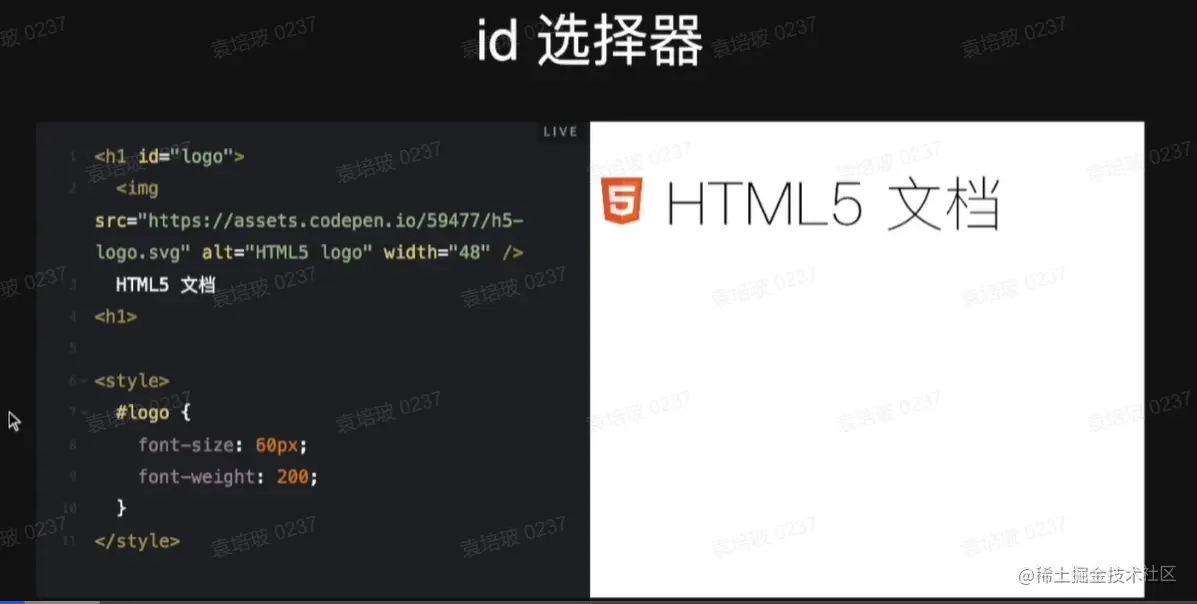Click the opening <h1 tag on line 1

(111, 157)
